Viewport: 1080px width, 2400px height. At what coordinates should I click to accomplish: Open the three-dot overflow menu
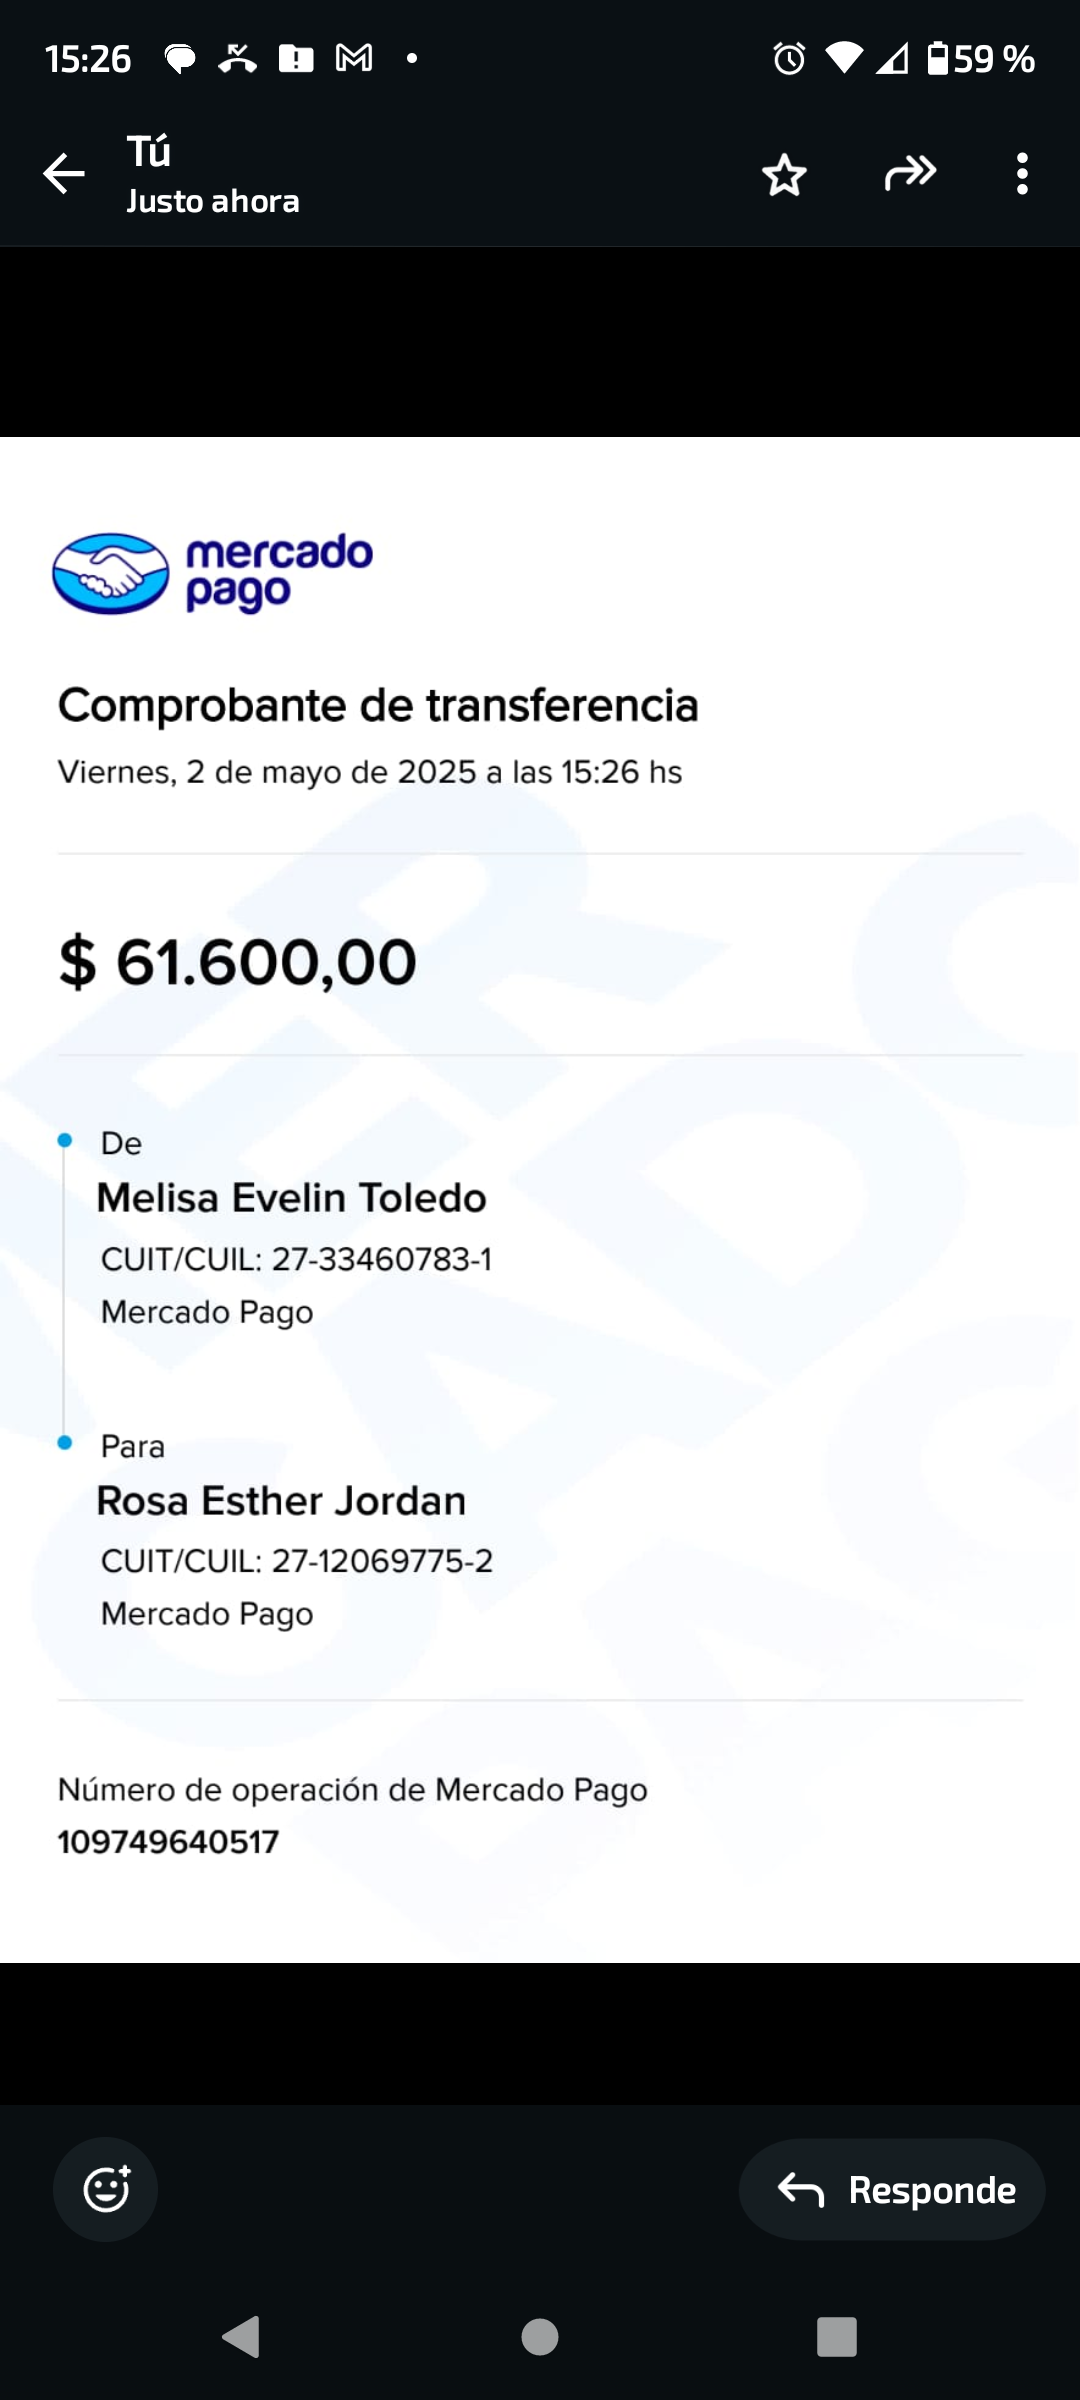pyautogui.click(x=1021, y=174)
